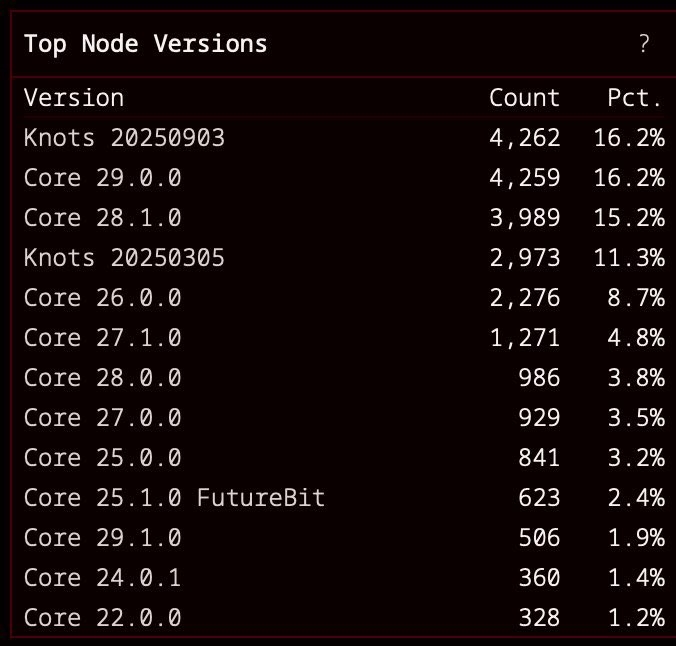
Task: Select the Core 25.1.0 FutureBit row
Action: [x=174, y=498]
